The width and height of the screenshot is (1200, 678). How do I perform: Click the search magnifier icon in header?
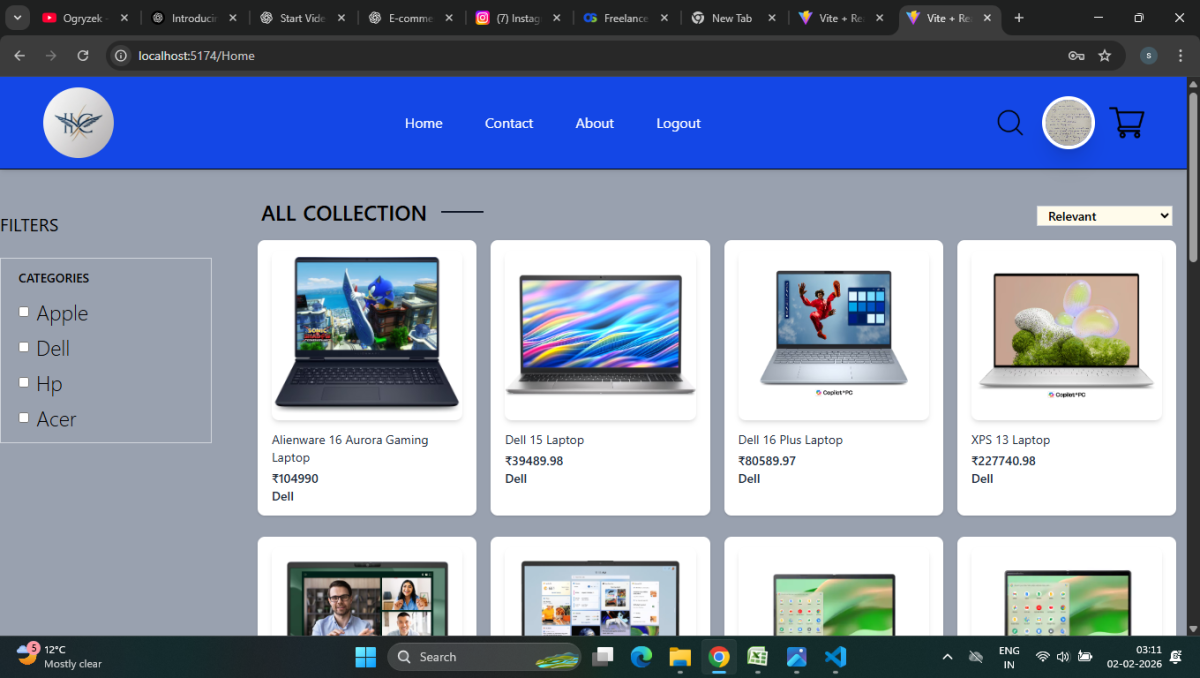pyautogui.click(x=1010, y=123)
